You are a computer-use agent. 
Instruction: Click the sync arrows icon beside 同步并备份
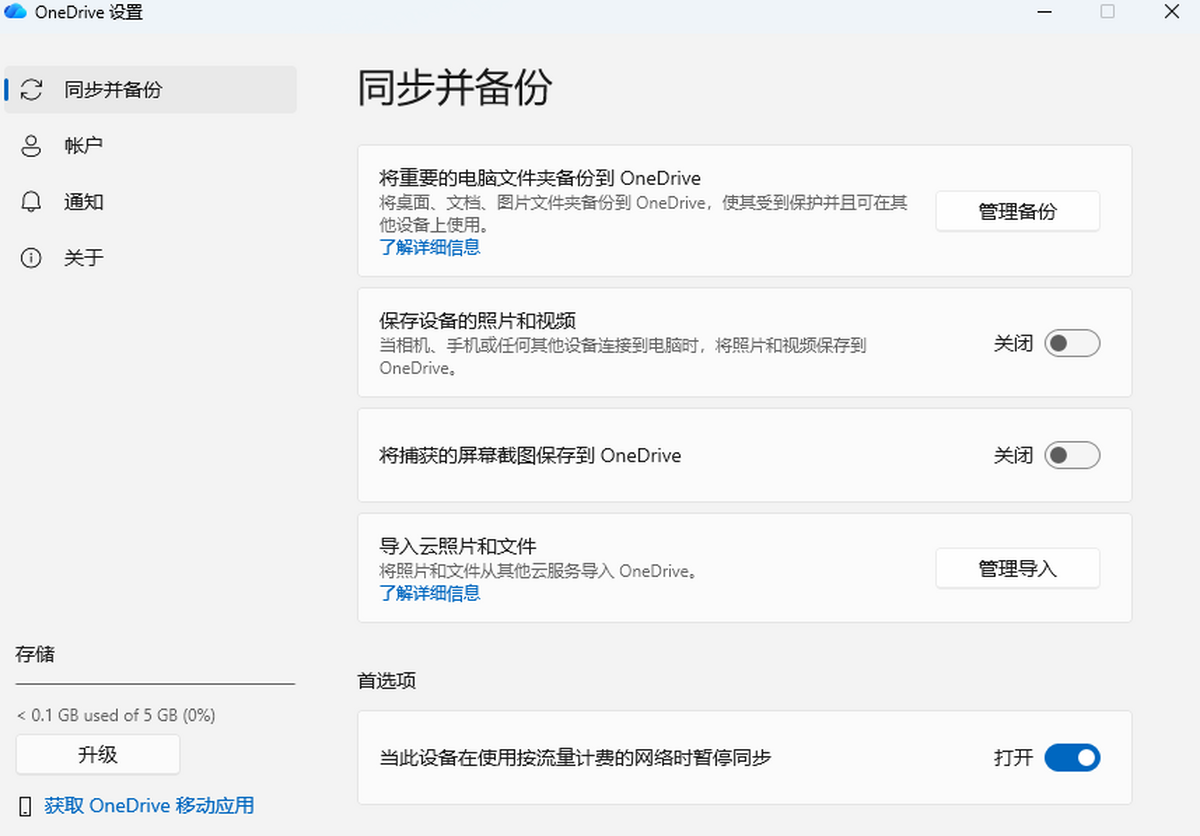[x=32, y=90]
